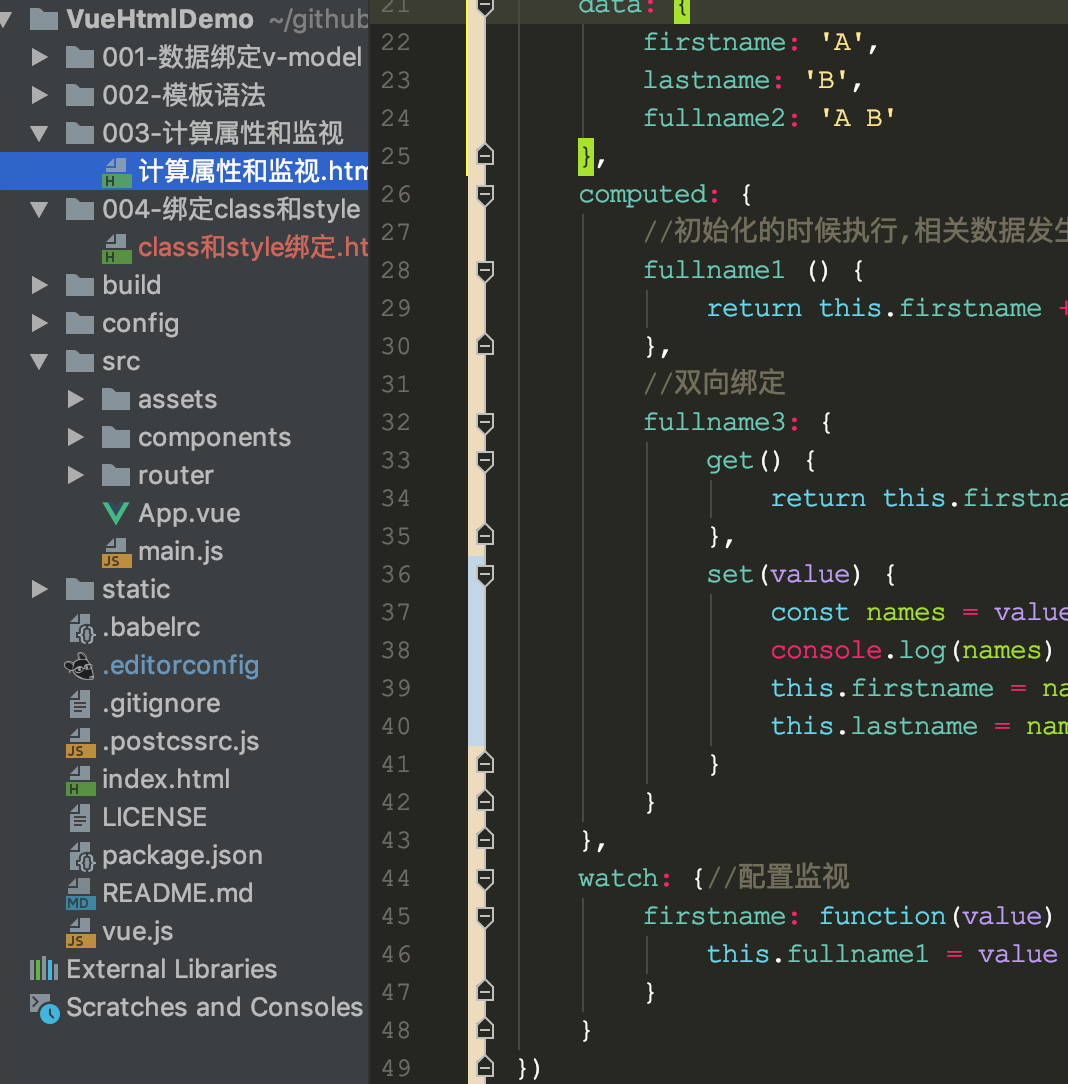Collapse the watch block at line 44
Image resolution: width=1068 pixels, height=1084 pixels.
pos(485,878)
